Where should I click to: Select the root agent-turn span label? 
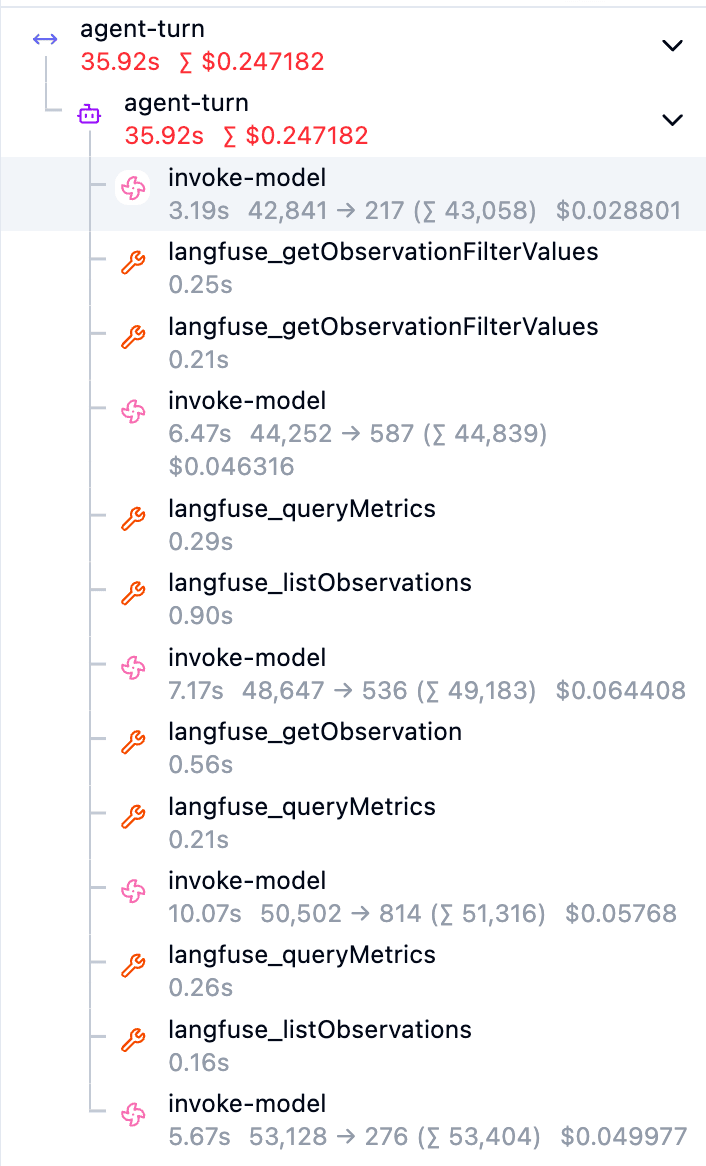(142, 29)
